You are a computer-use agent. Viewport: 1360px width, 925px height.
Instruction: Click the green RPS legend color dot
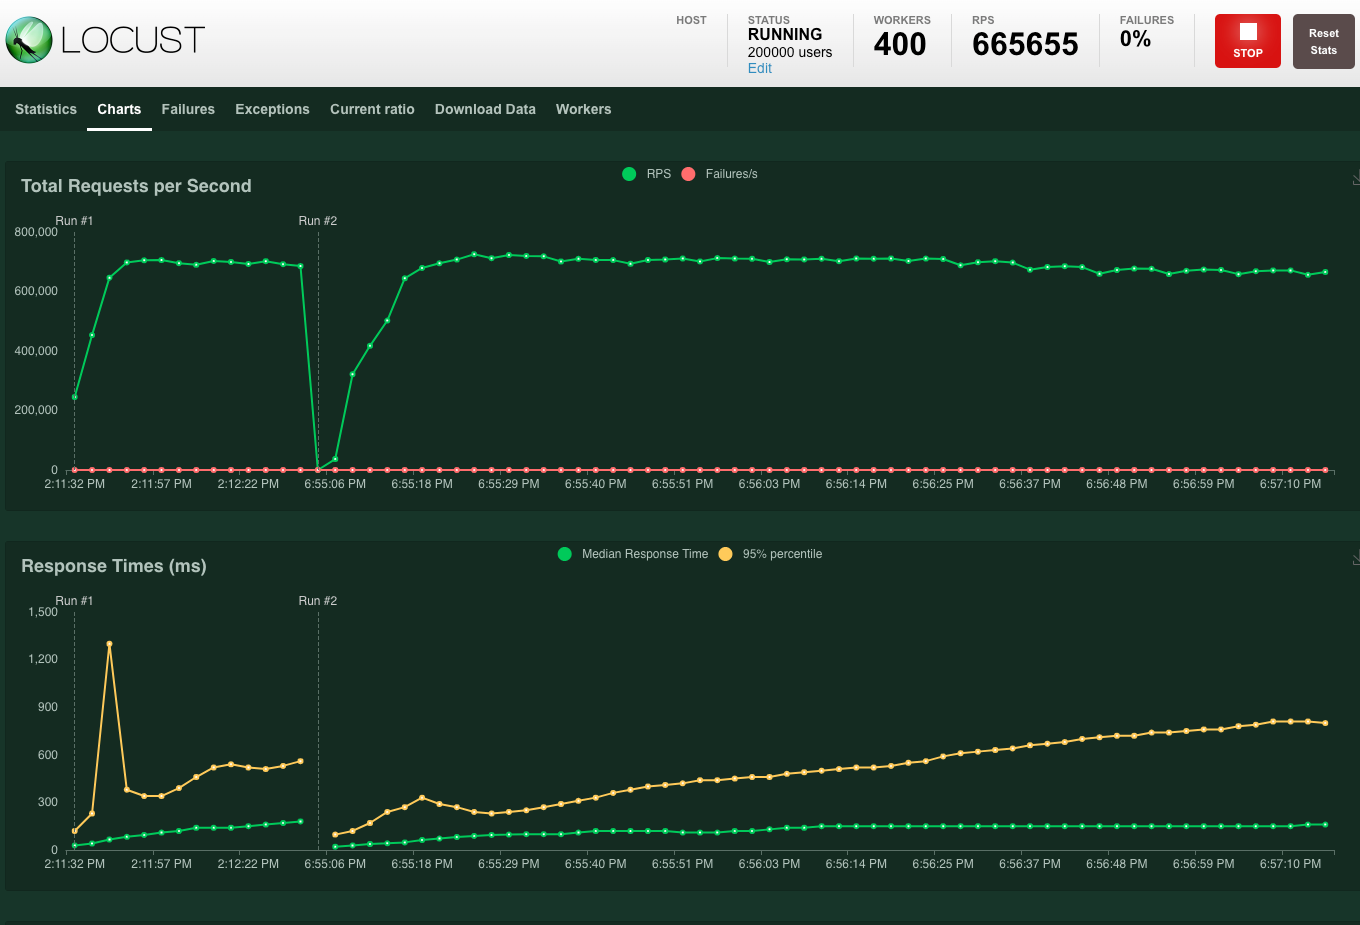click(x=629, y=174)
